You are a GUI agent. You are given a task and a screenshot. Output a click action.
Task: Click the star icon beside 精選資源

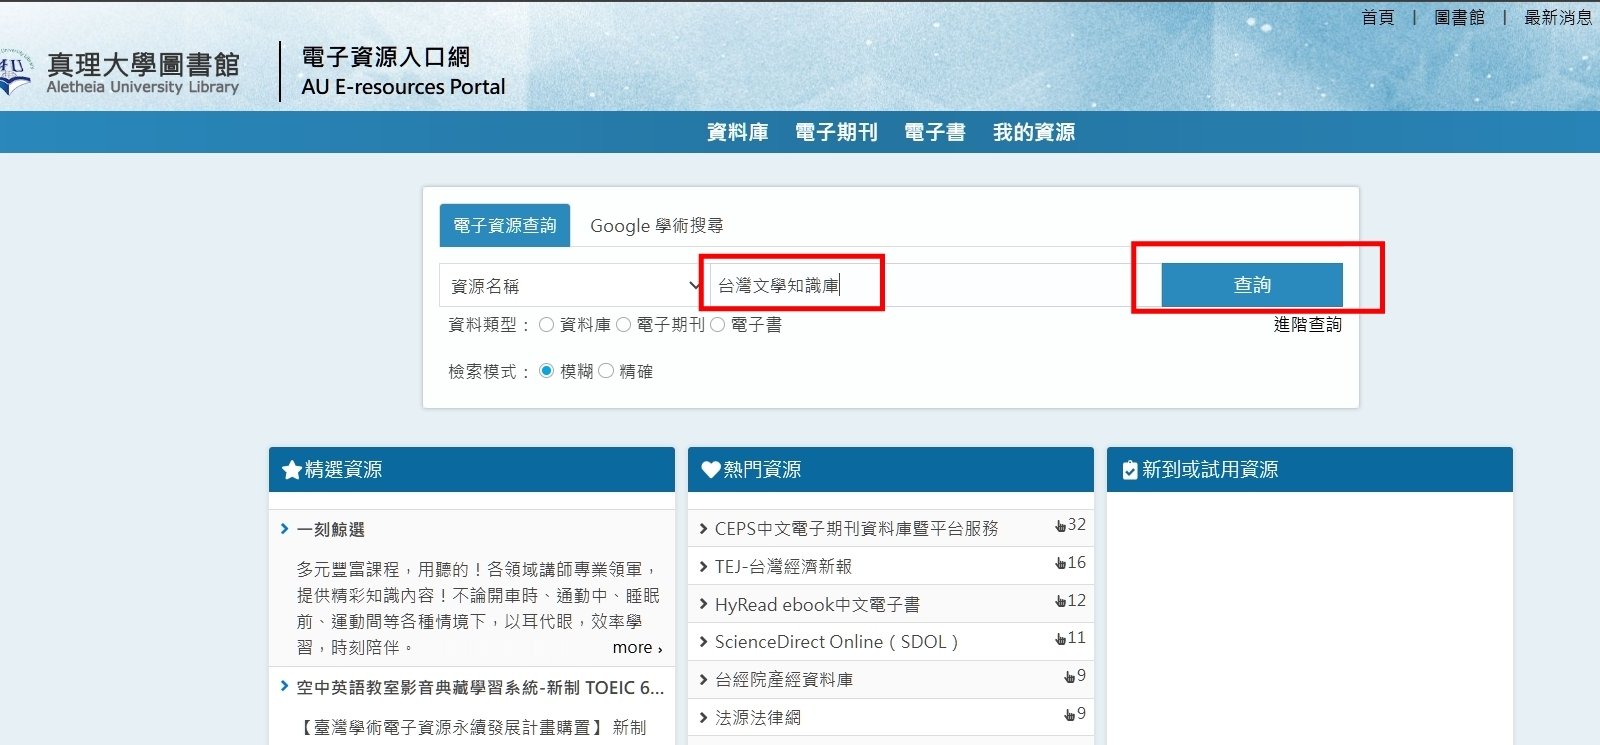click(292, 470)
